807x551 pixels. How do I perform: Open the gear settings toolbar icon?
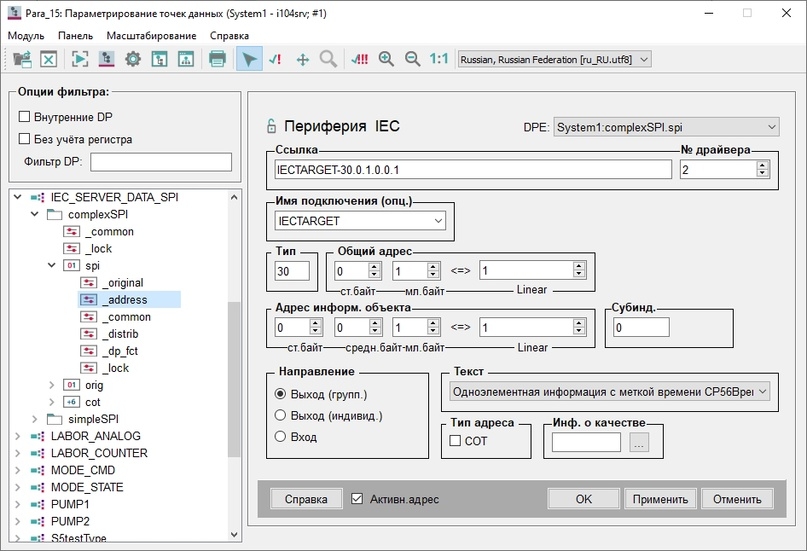(133, 59)
